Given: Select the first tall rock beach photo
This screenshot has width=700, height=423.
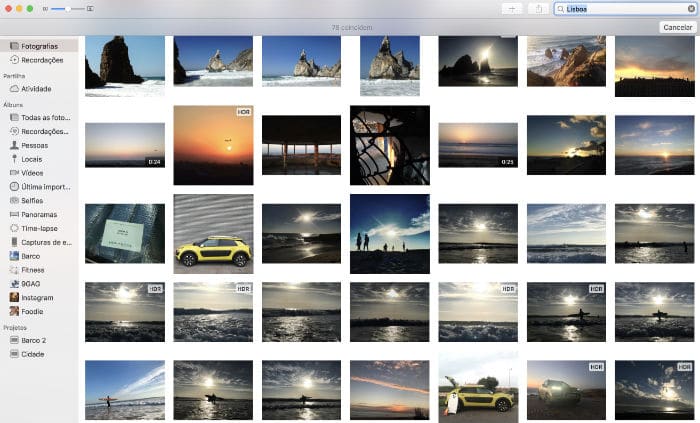Looking at the screenshot, I should [x=125, y=66].
